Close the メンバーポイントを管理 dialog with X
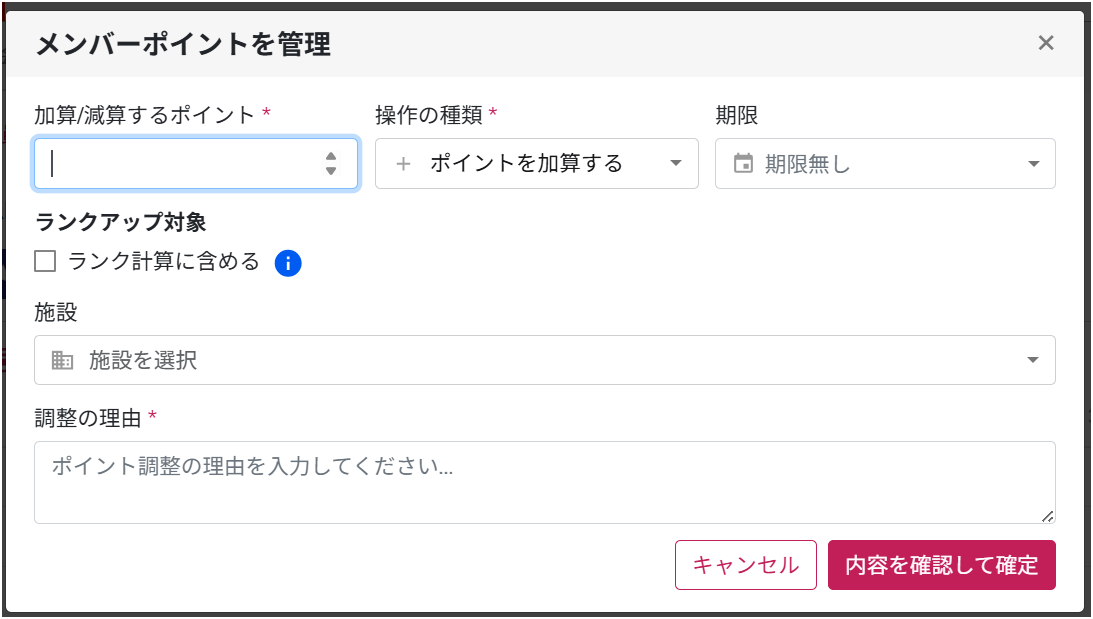Screen dimensions: 1093x619 (x=1046, y=43)
